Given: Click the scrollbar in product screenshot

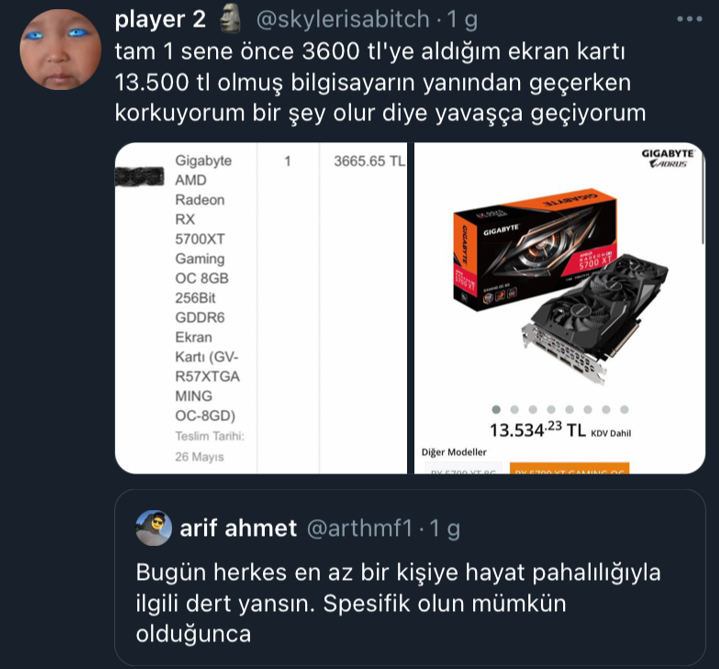Looking at the screenshot, I should click(x=702, y=197).
